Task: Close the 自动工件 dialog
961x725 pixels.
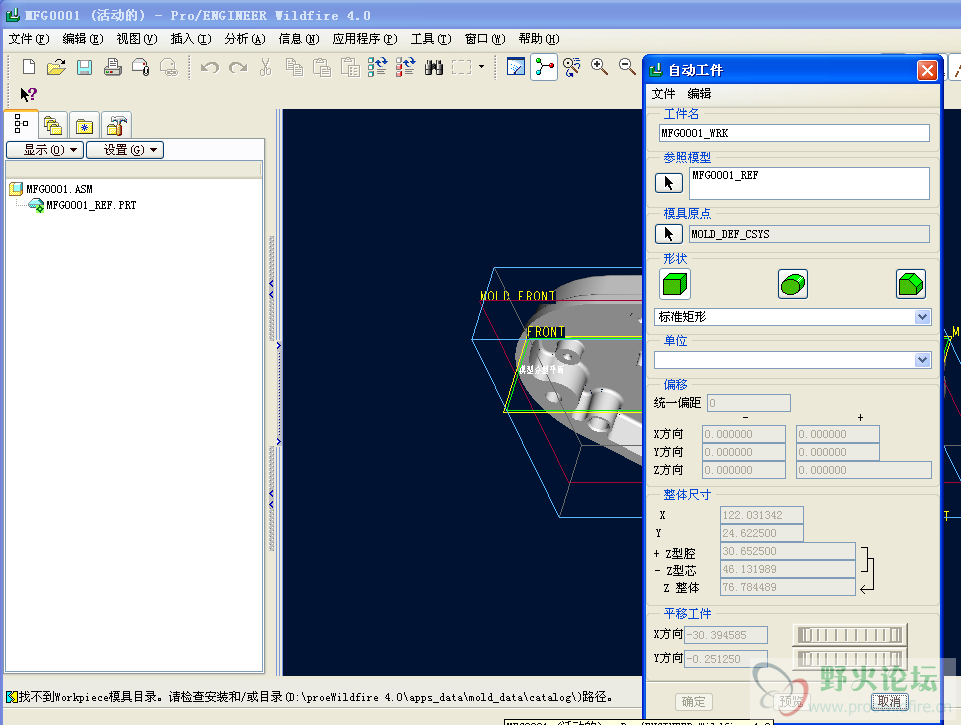Action: tap(927, 70)
